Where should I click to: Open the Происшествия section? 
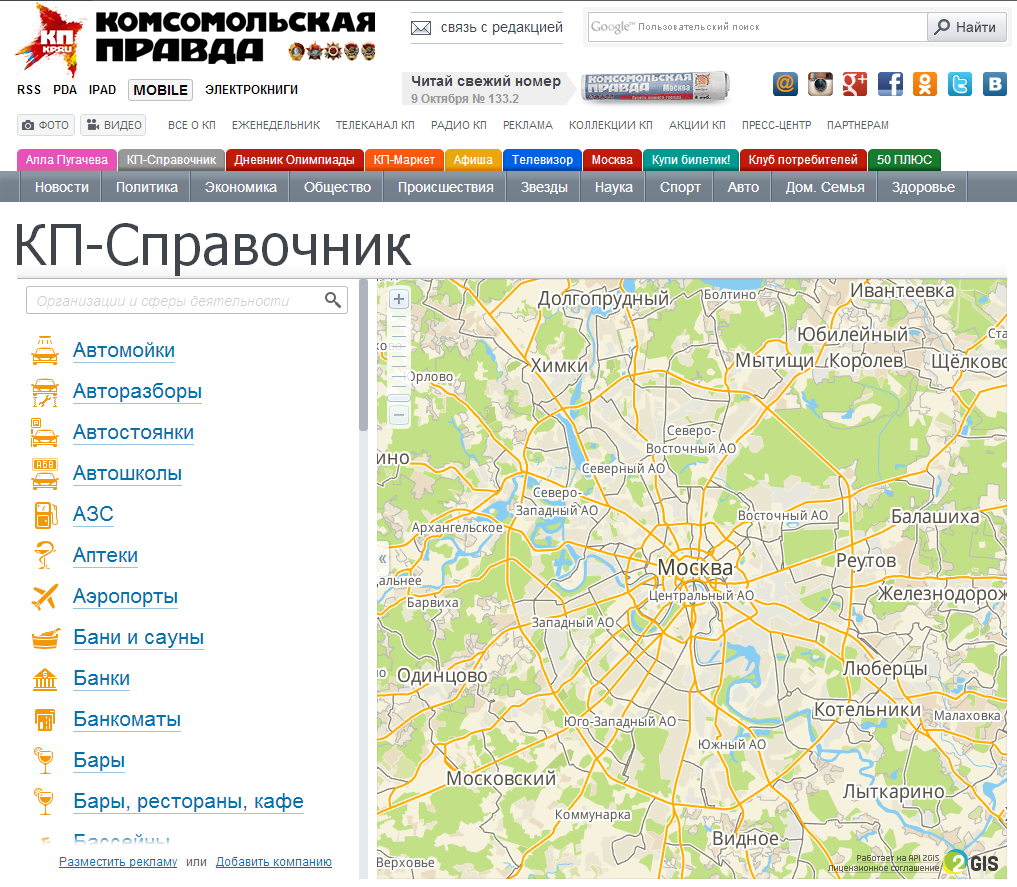click(x=446, y=187)
